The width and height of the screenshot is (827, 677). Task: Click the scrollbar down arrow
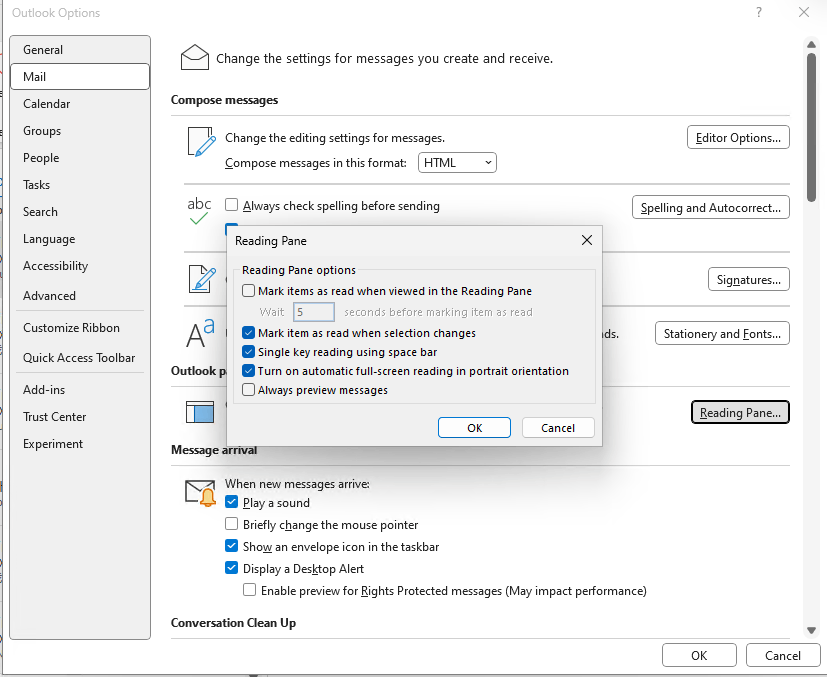[x=811, y=630]
